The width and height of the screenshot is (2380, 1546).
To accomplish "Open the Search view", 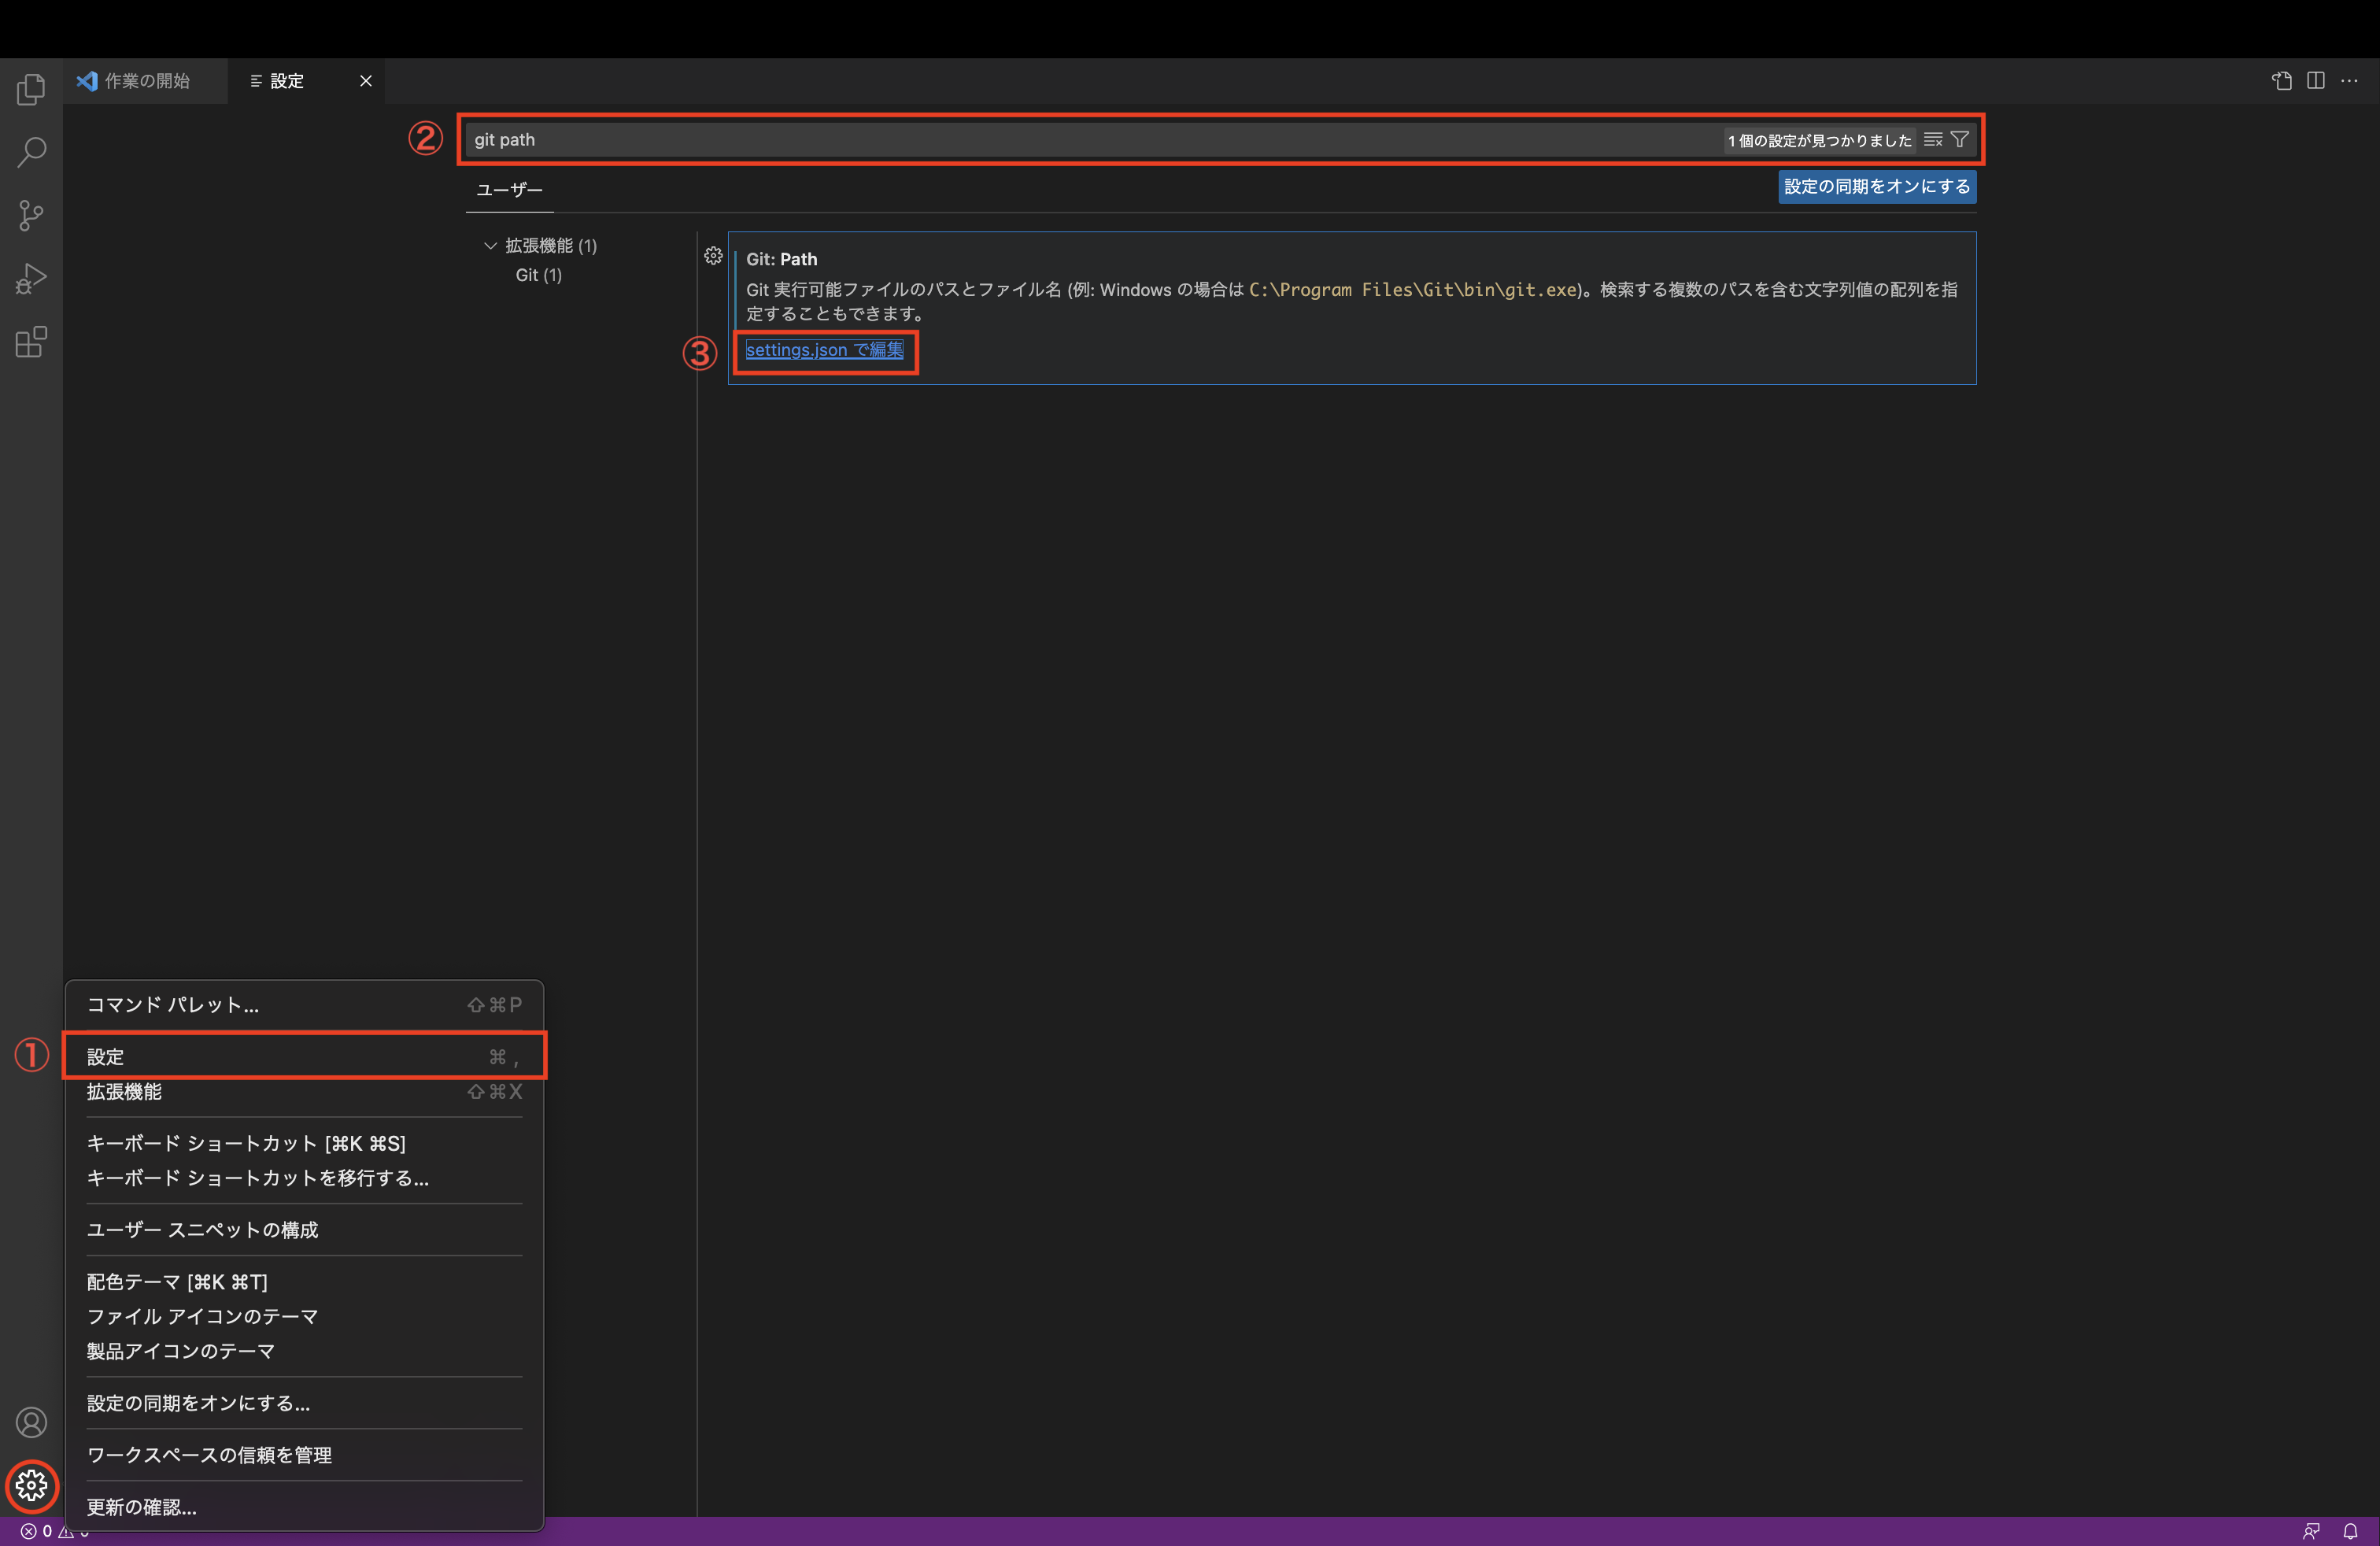I will 30,152.
